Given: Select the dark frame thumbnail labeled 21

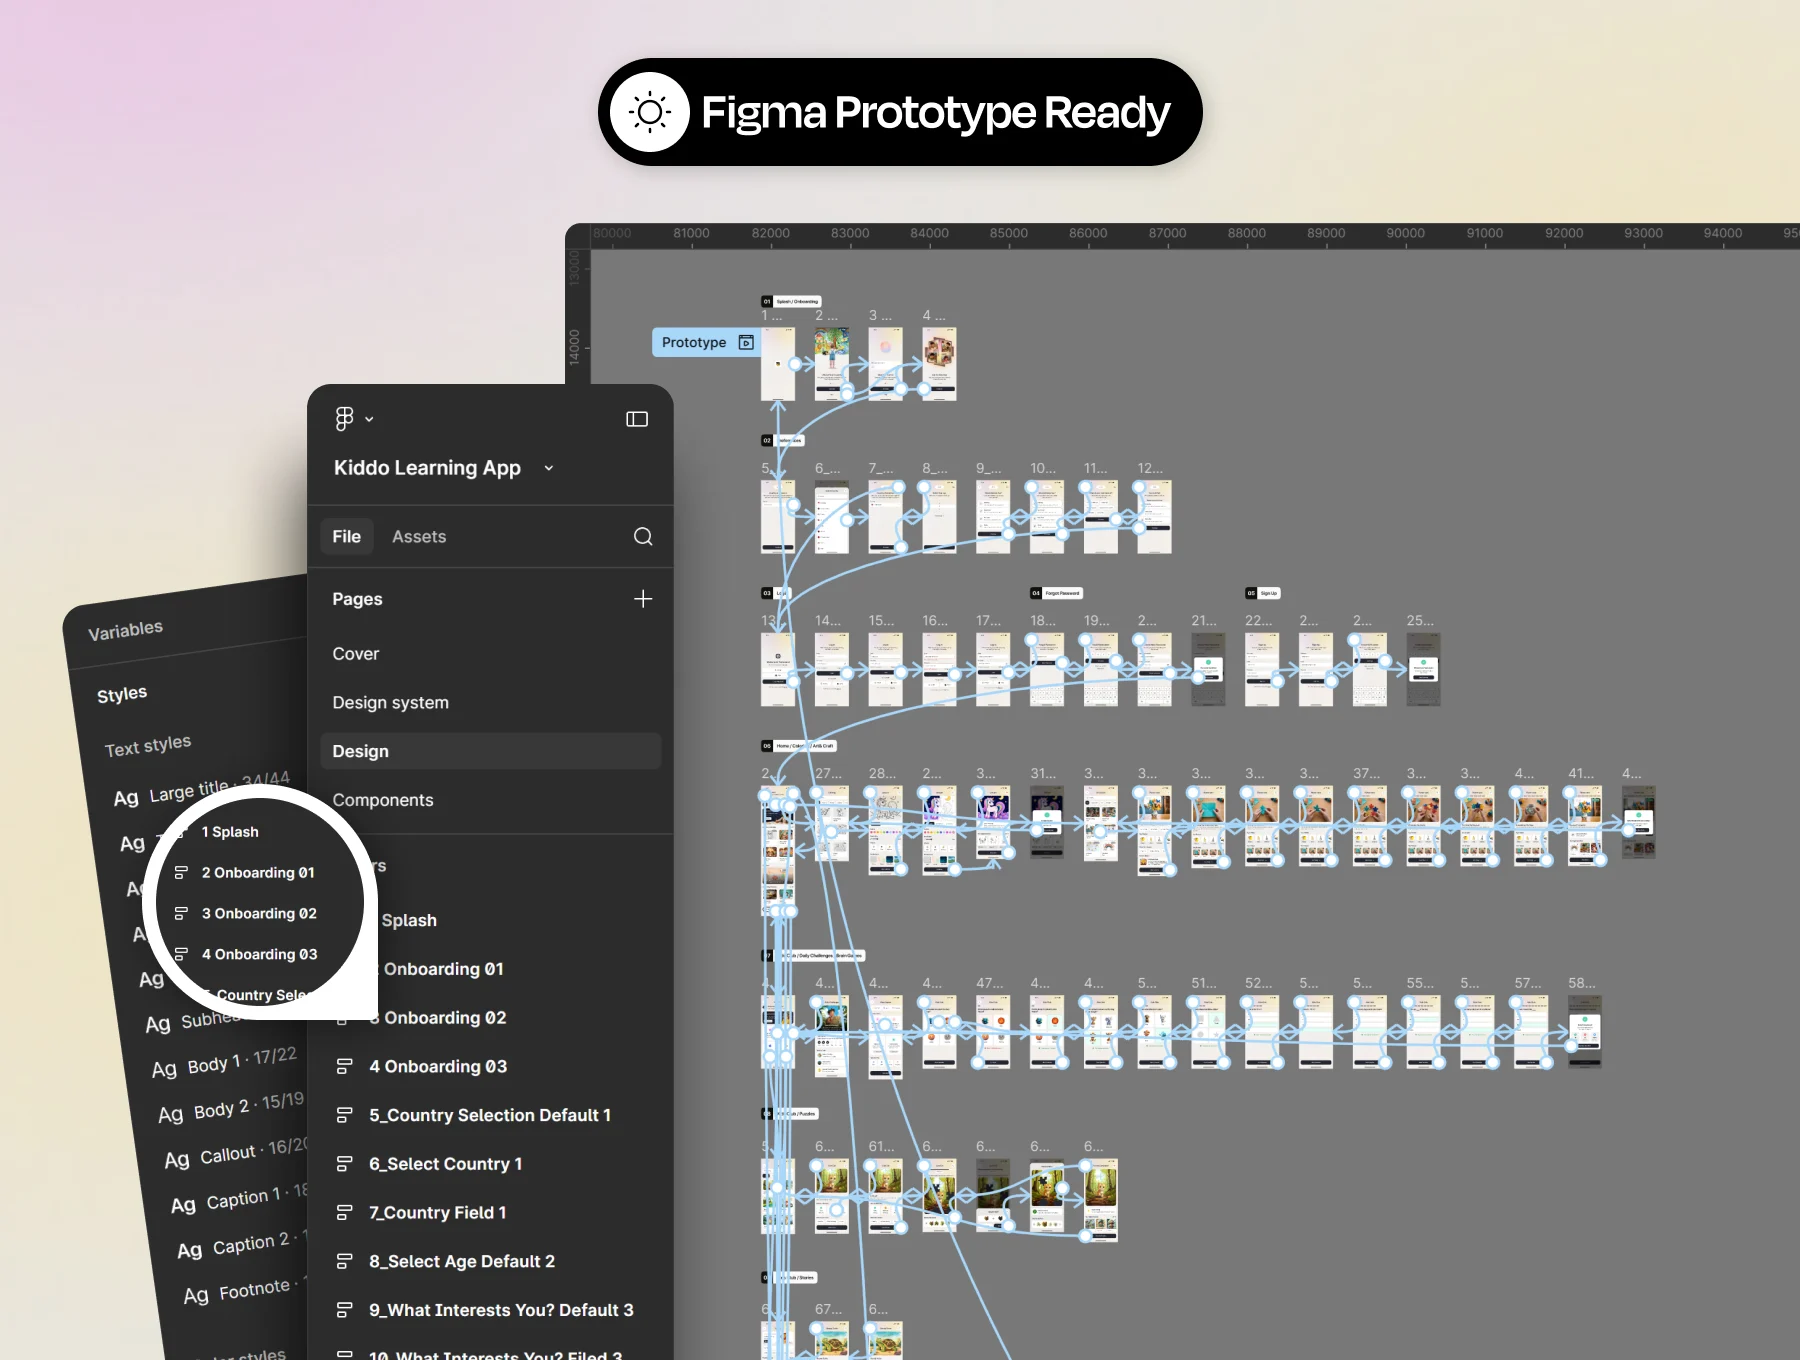Looking at the screenshot, I should coord(1208,670).
